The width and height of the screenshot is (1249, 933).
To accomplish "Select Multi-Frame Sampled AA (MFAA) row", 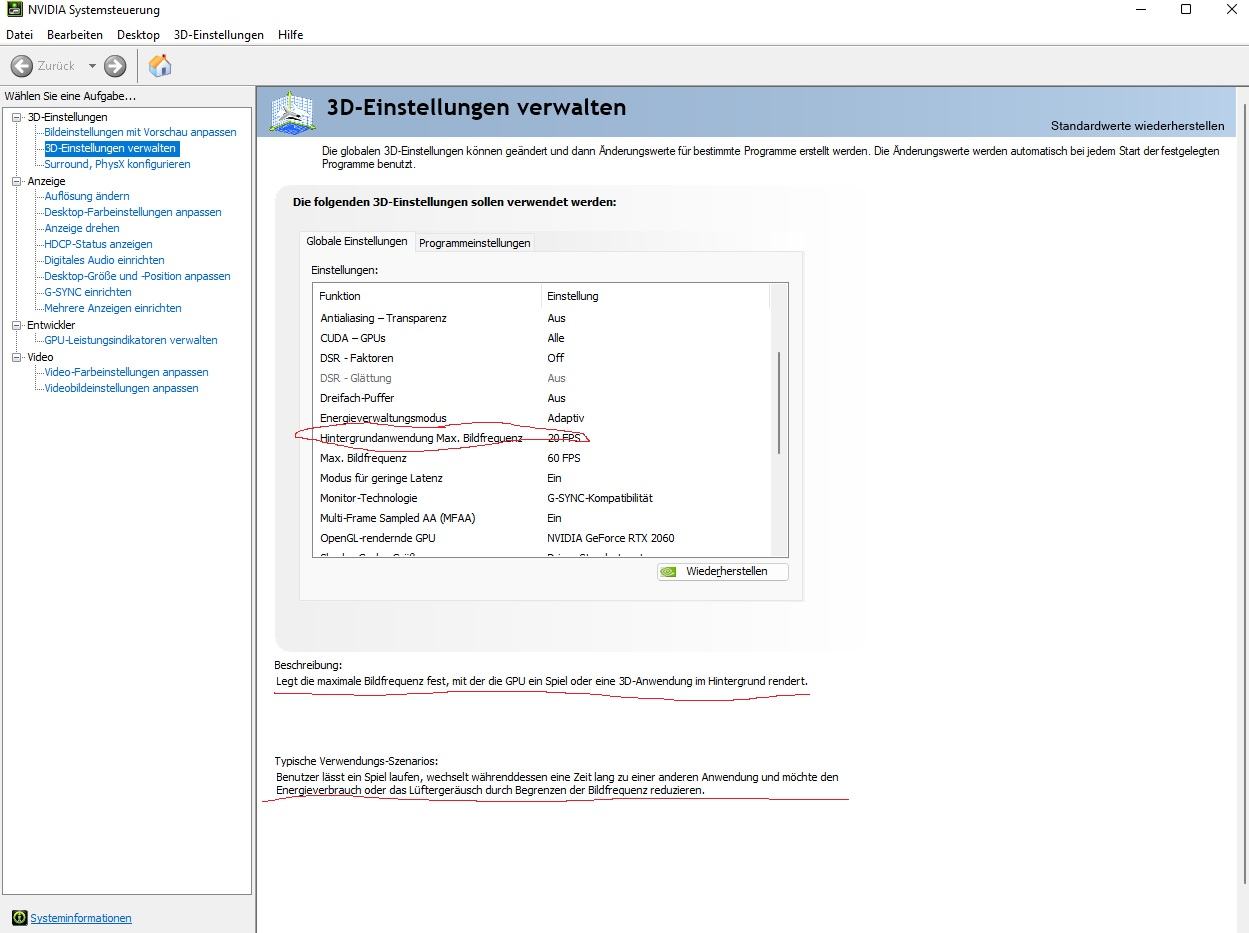I will pyautogui.click(x=541, y=518).
